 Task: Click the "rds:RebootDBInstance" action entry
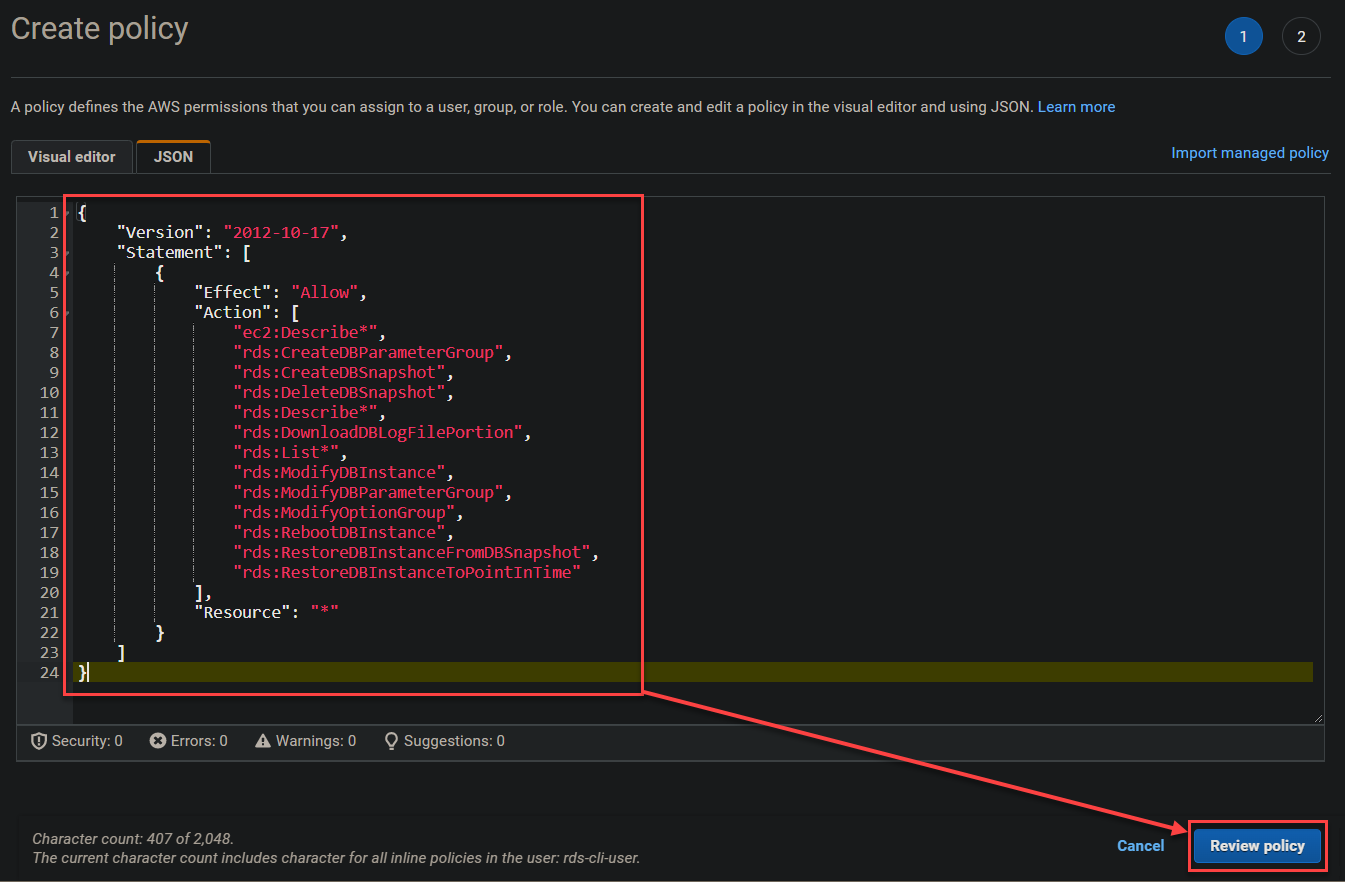pos(341,533)
